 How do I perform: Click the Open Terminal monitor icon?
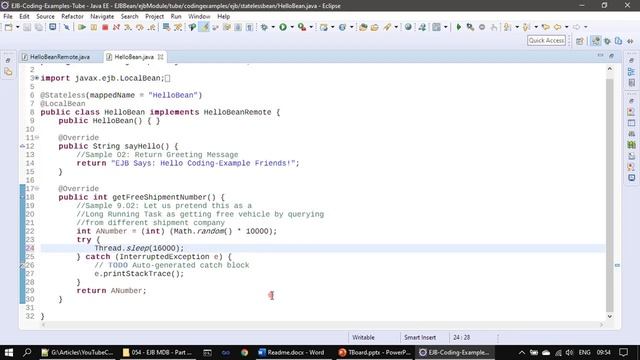coord(53,27)
